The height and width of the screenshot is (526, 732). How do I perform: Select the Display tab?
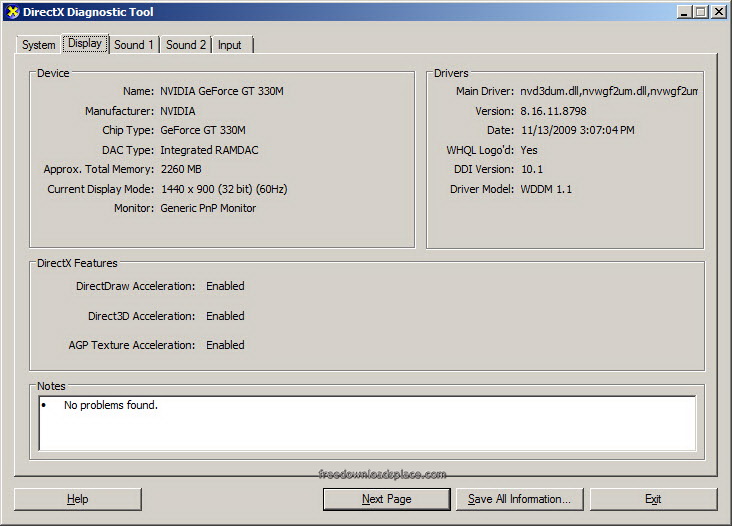coord(85,44)
